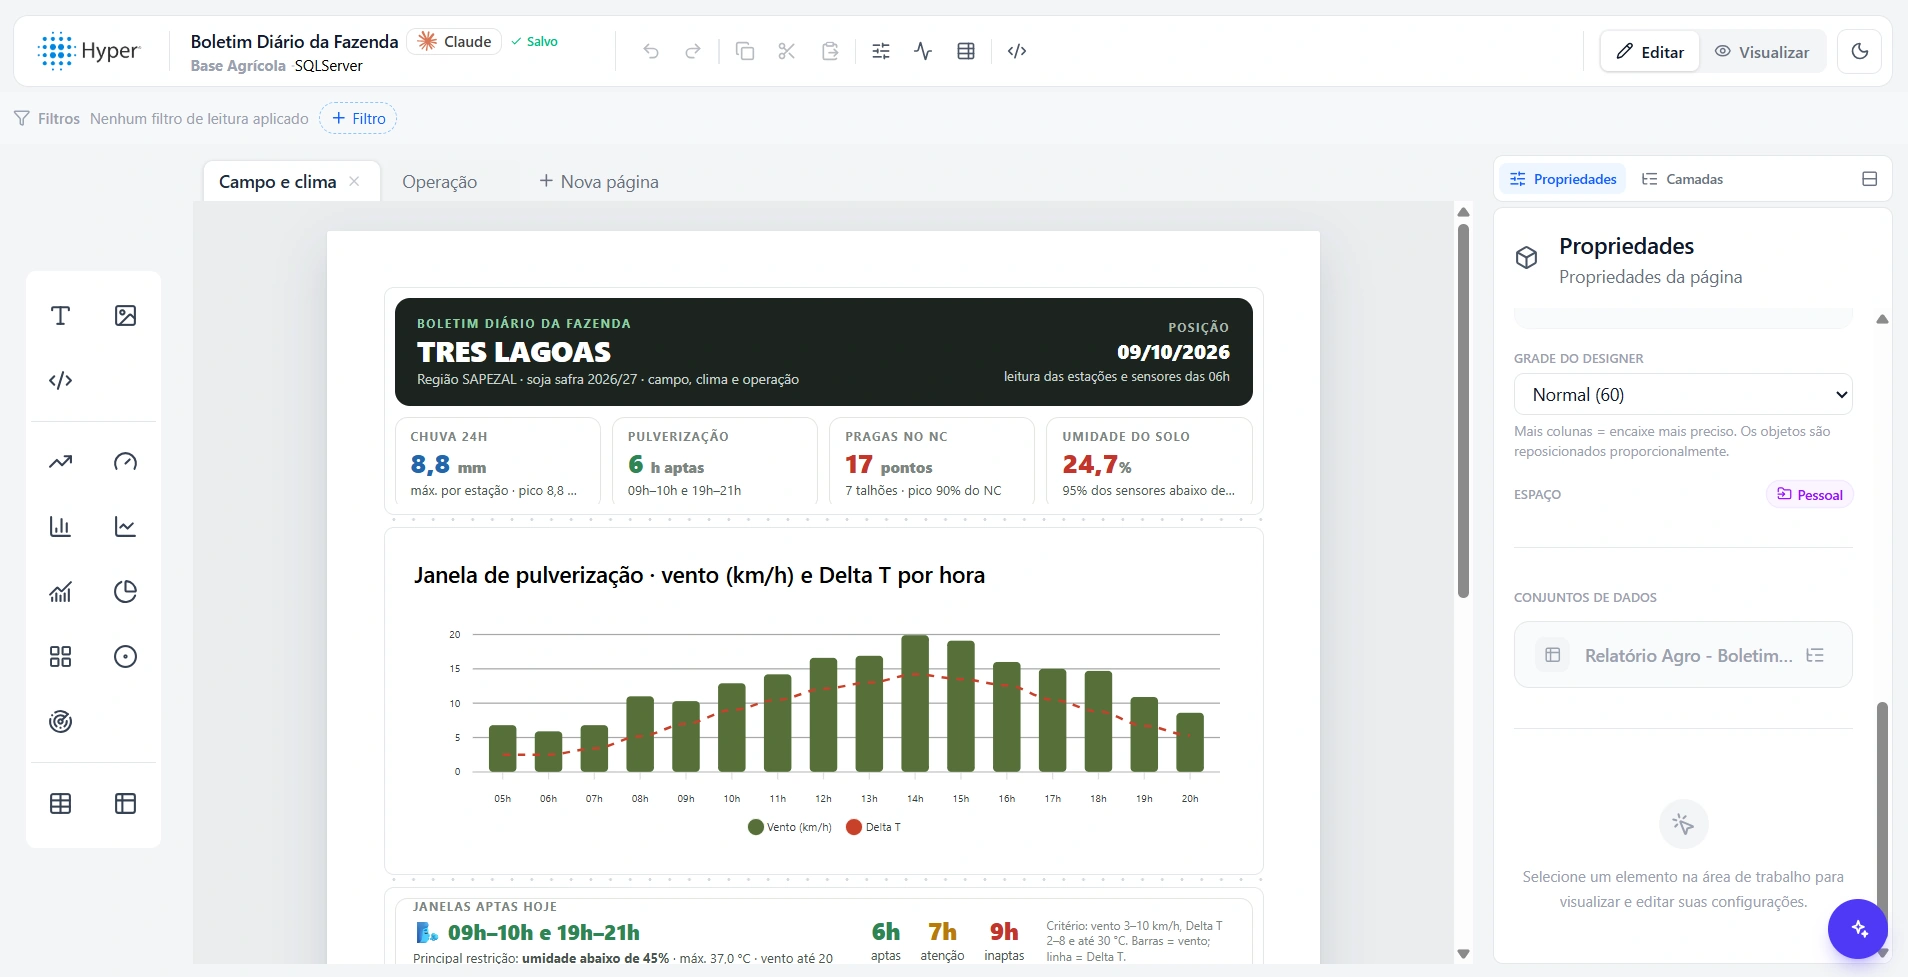Expand the Relatório Agro dataset tree
This screenshot has width=1908, height=977.
pos(1815,655)
